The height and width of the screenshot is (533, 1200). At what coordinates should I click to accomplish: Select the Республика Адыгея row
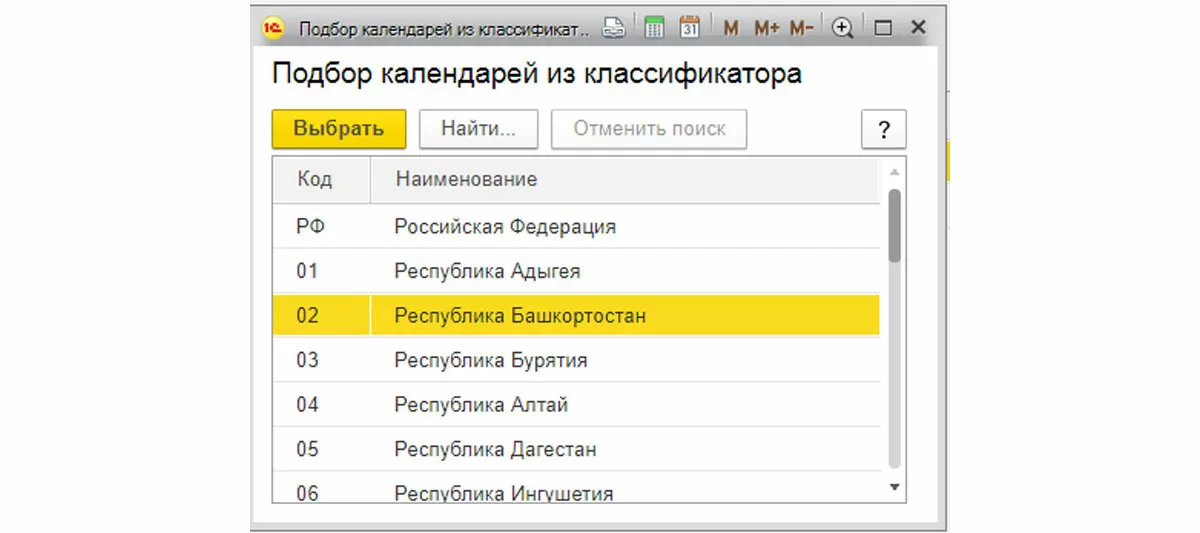click(x=487, y=271)
